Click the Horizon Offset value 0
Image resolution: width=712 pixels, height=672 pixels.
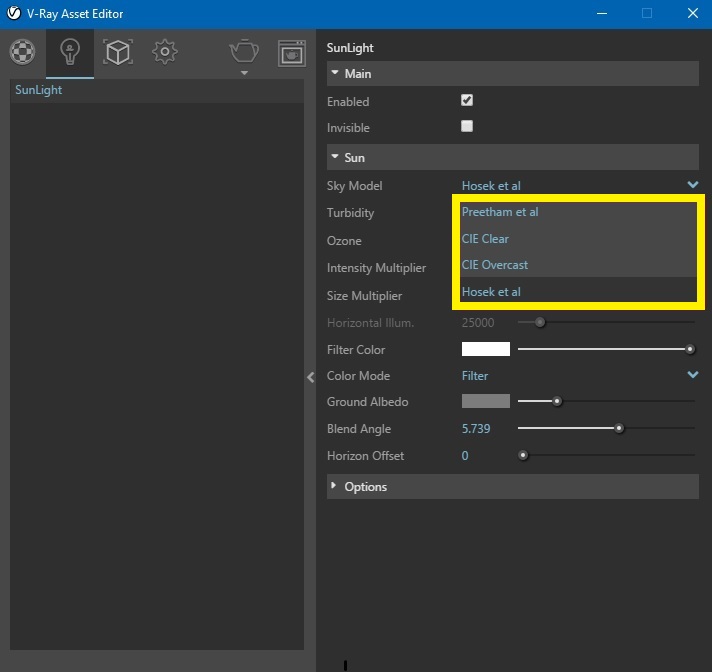point(465,456)
